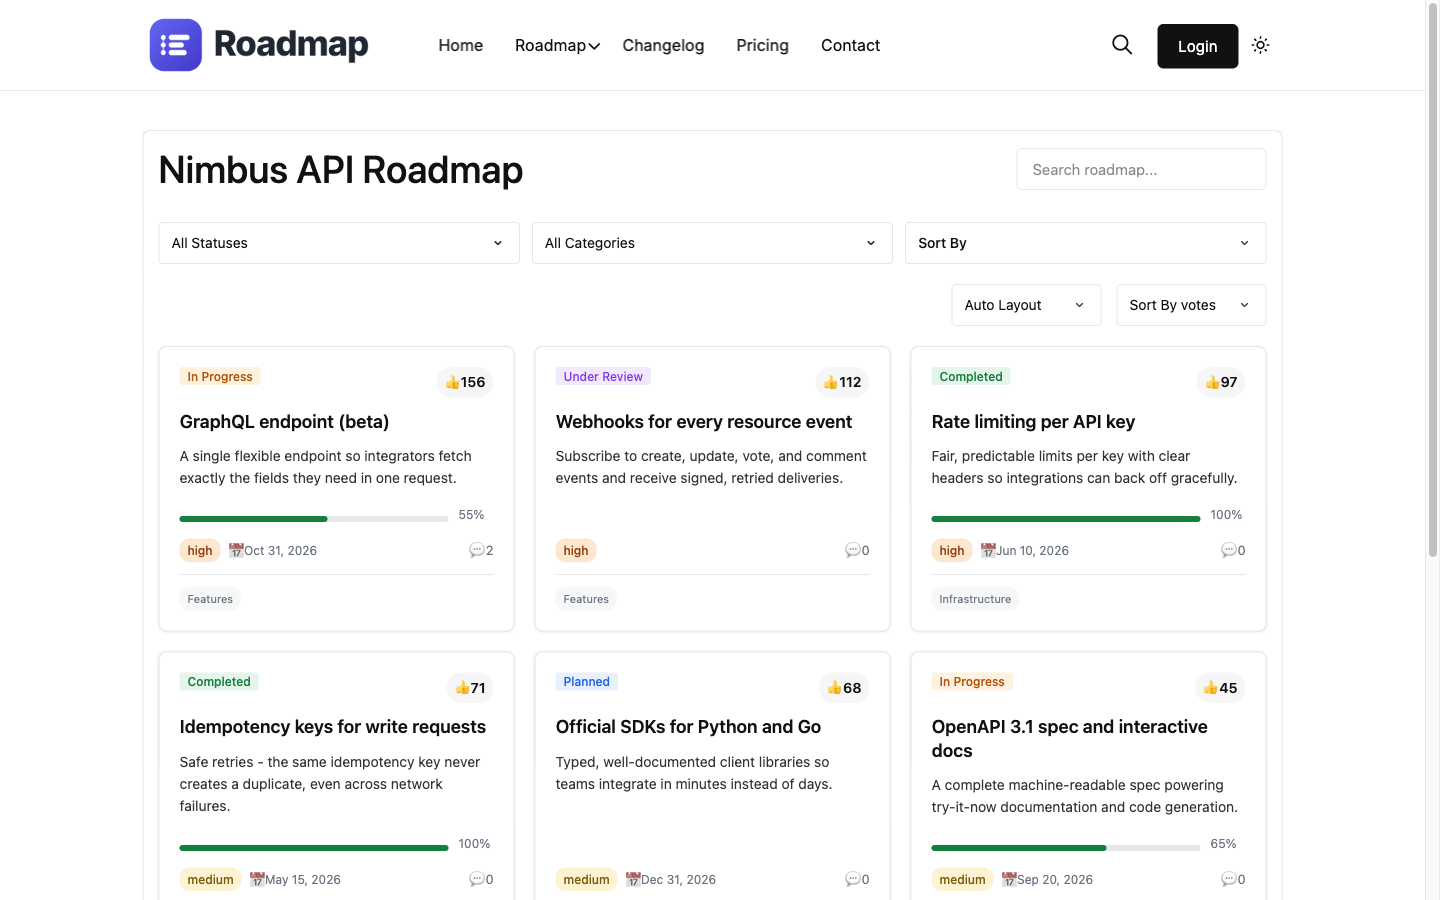
Task: Click calendar icon next to Sep 20, 2026
Action: (x=1009, y=880)
